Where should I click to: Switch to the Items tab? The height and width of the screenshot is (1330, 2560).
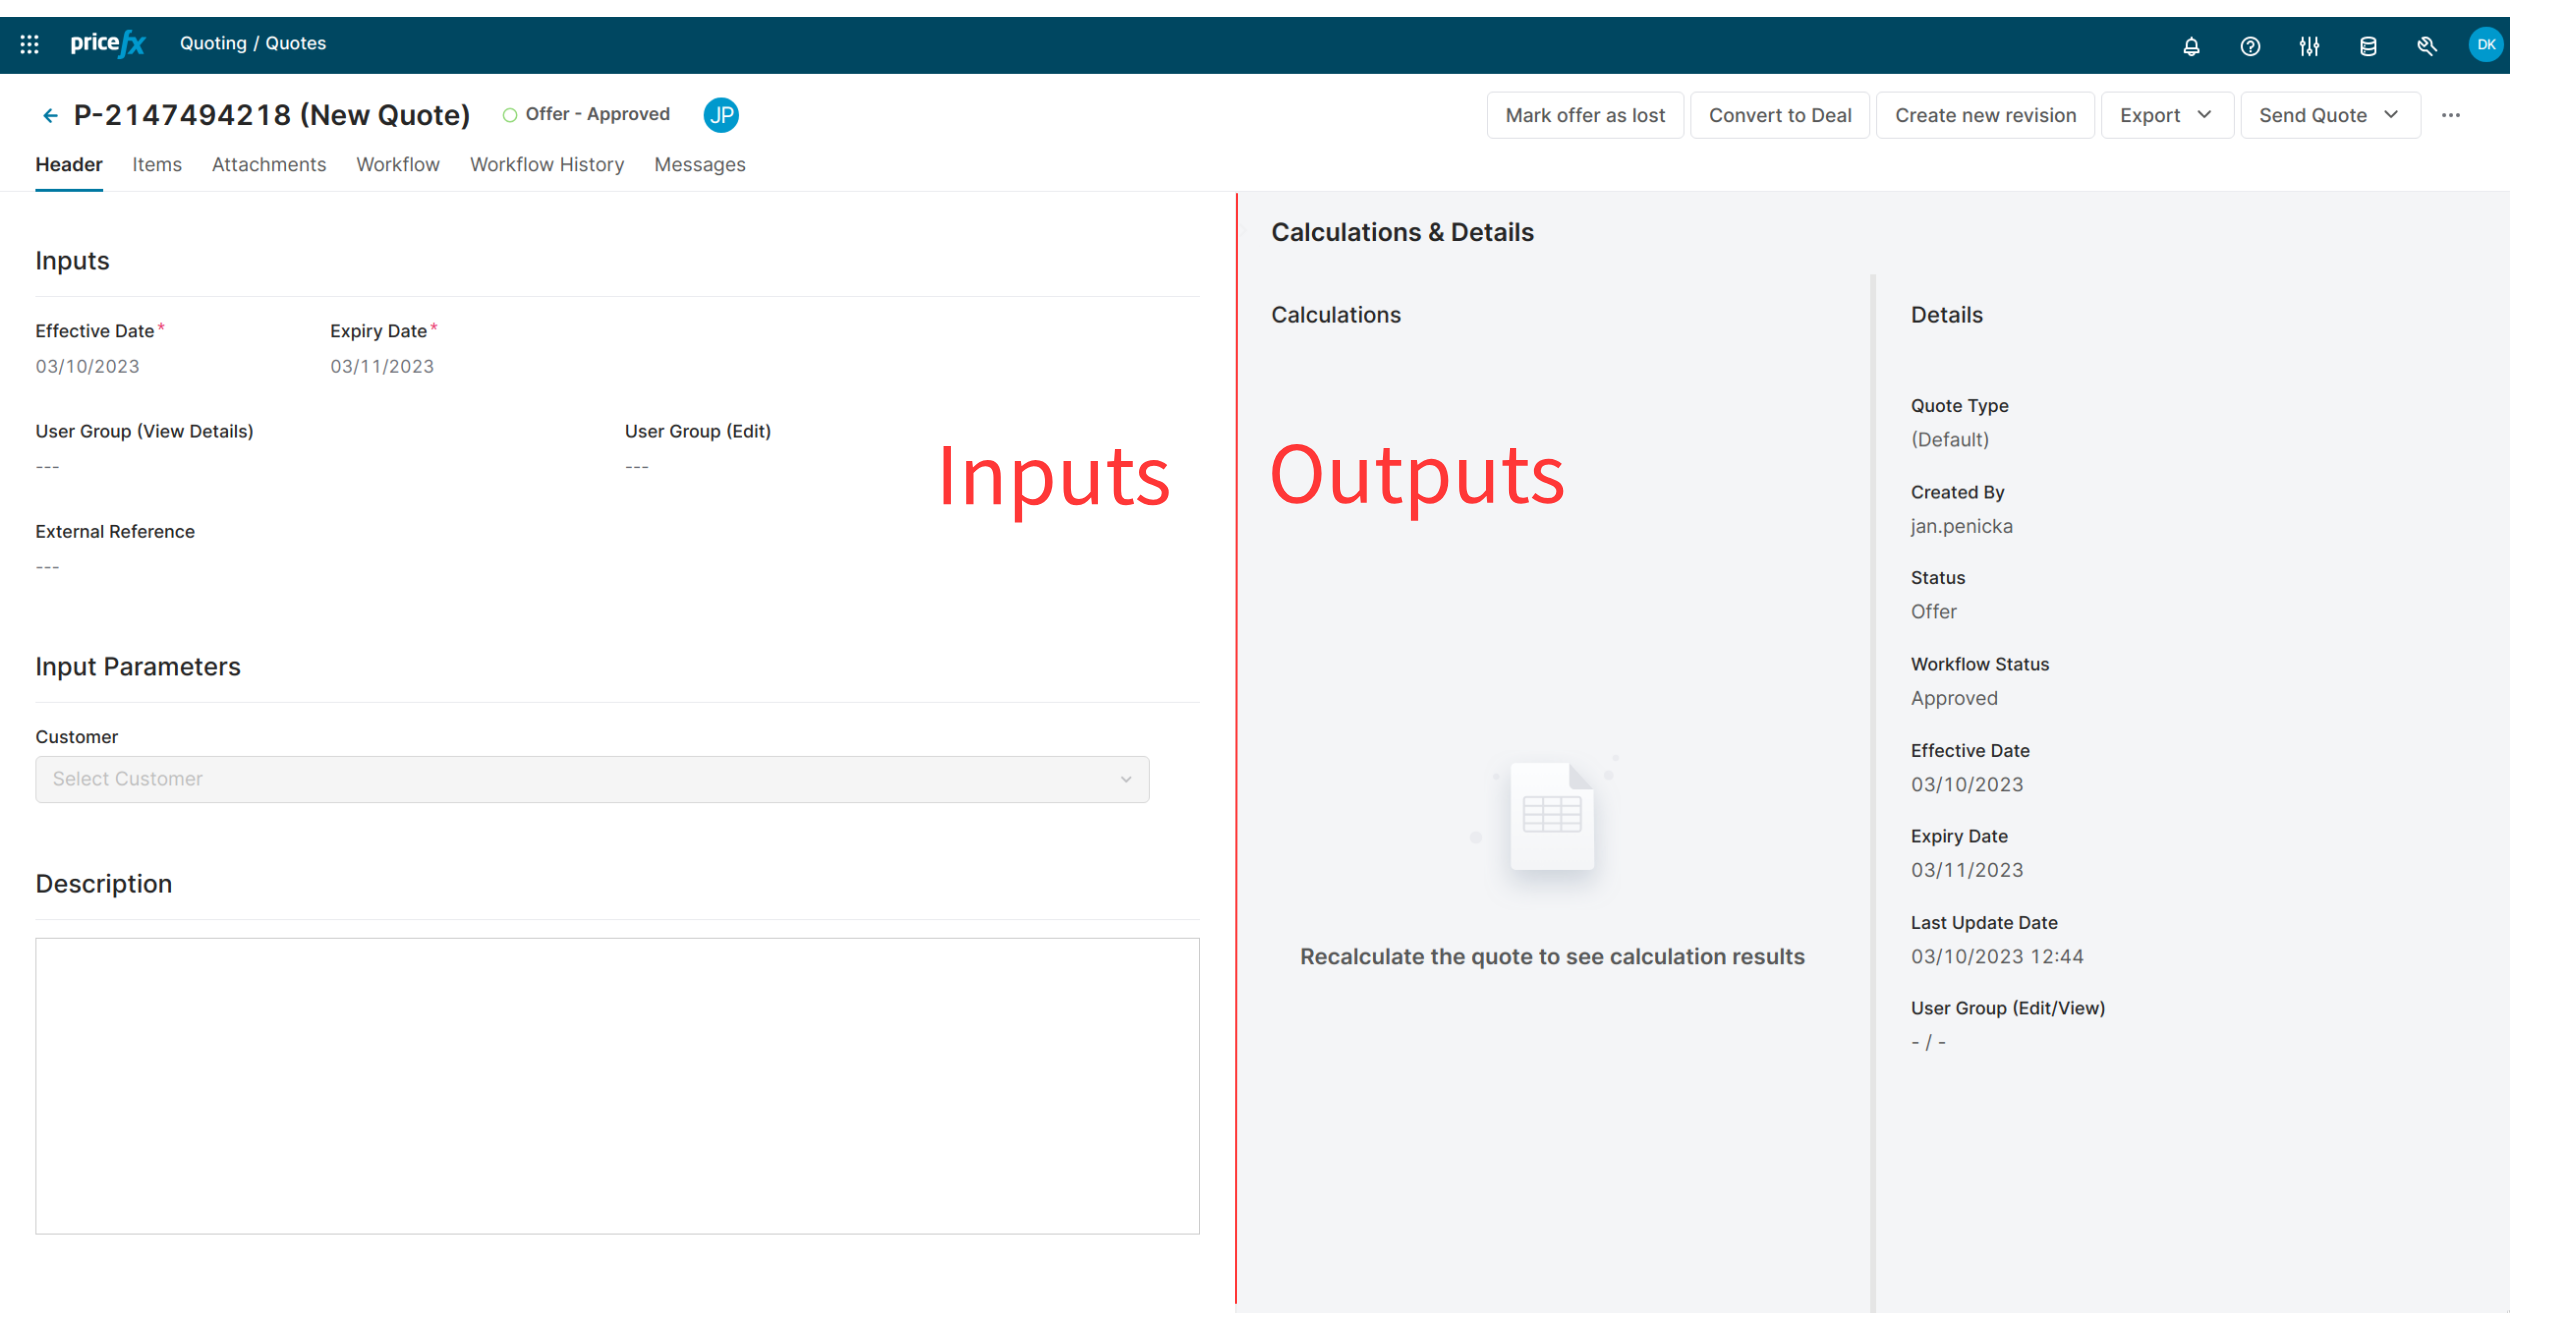point(157,164)
